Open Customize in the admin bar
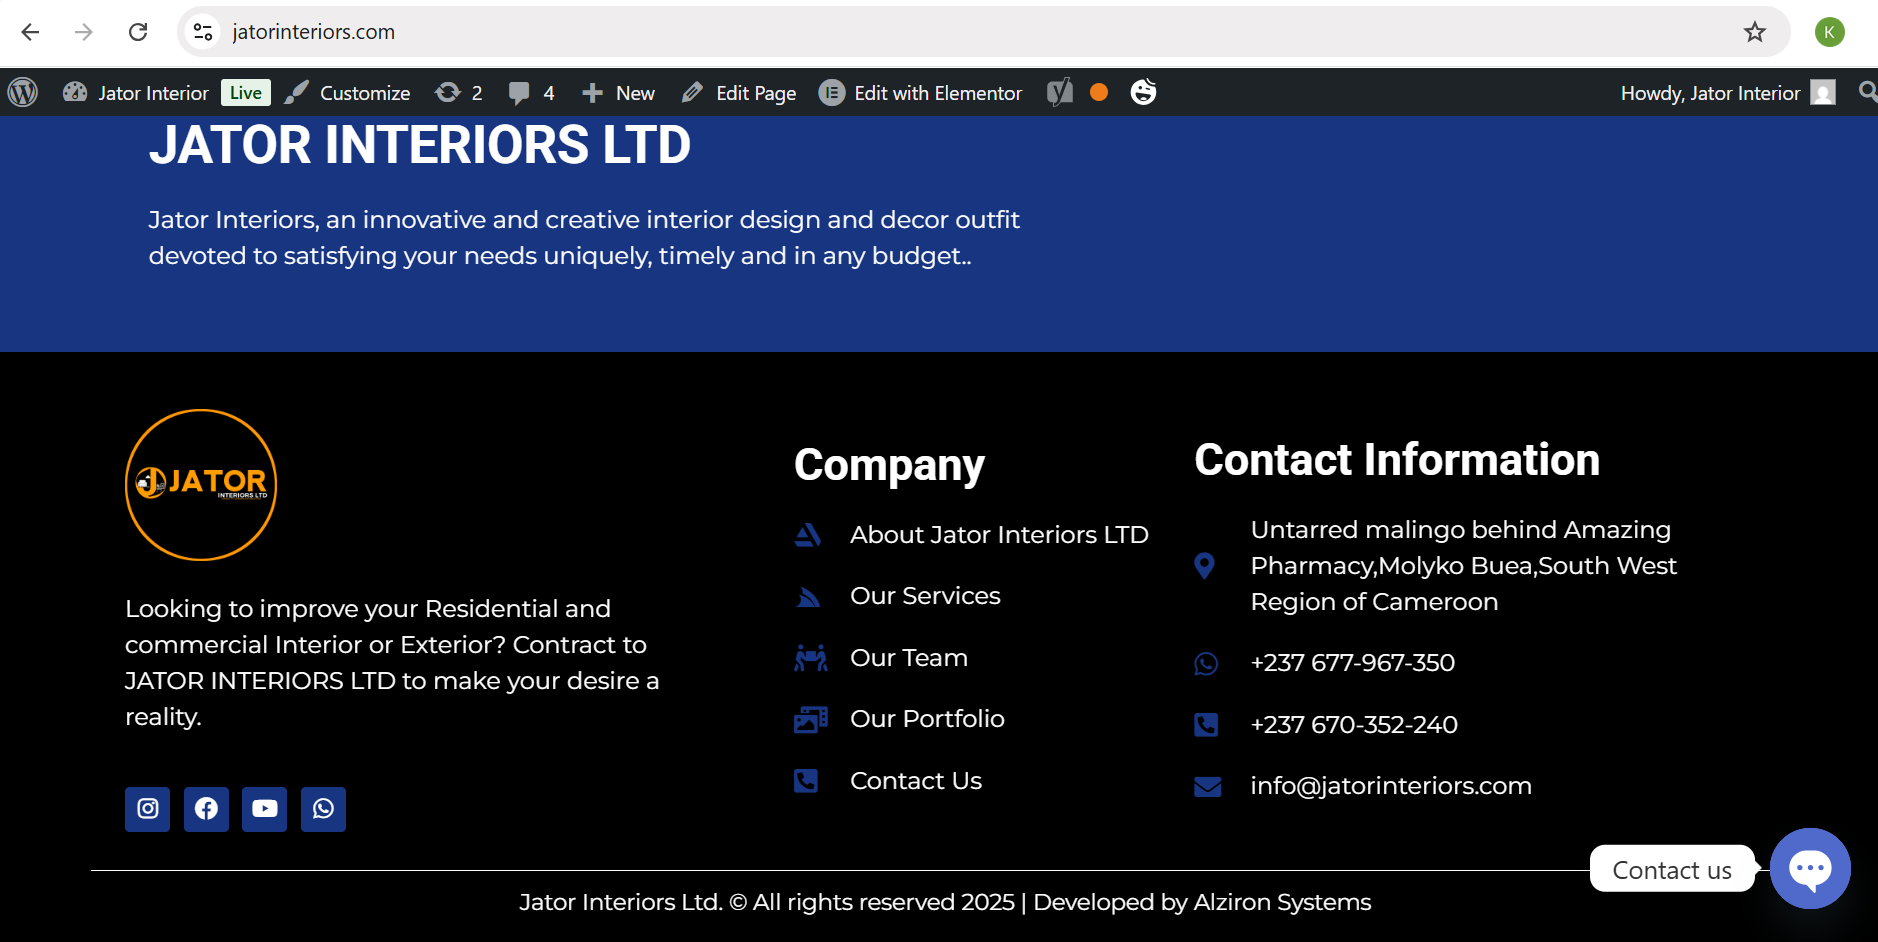The image size is (1878, 942). coord(347,92)
